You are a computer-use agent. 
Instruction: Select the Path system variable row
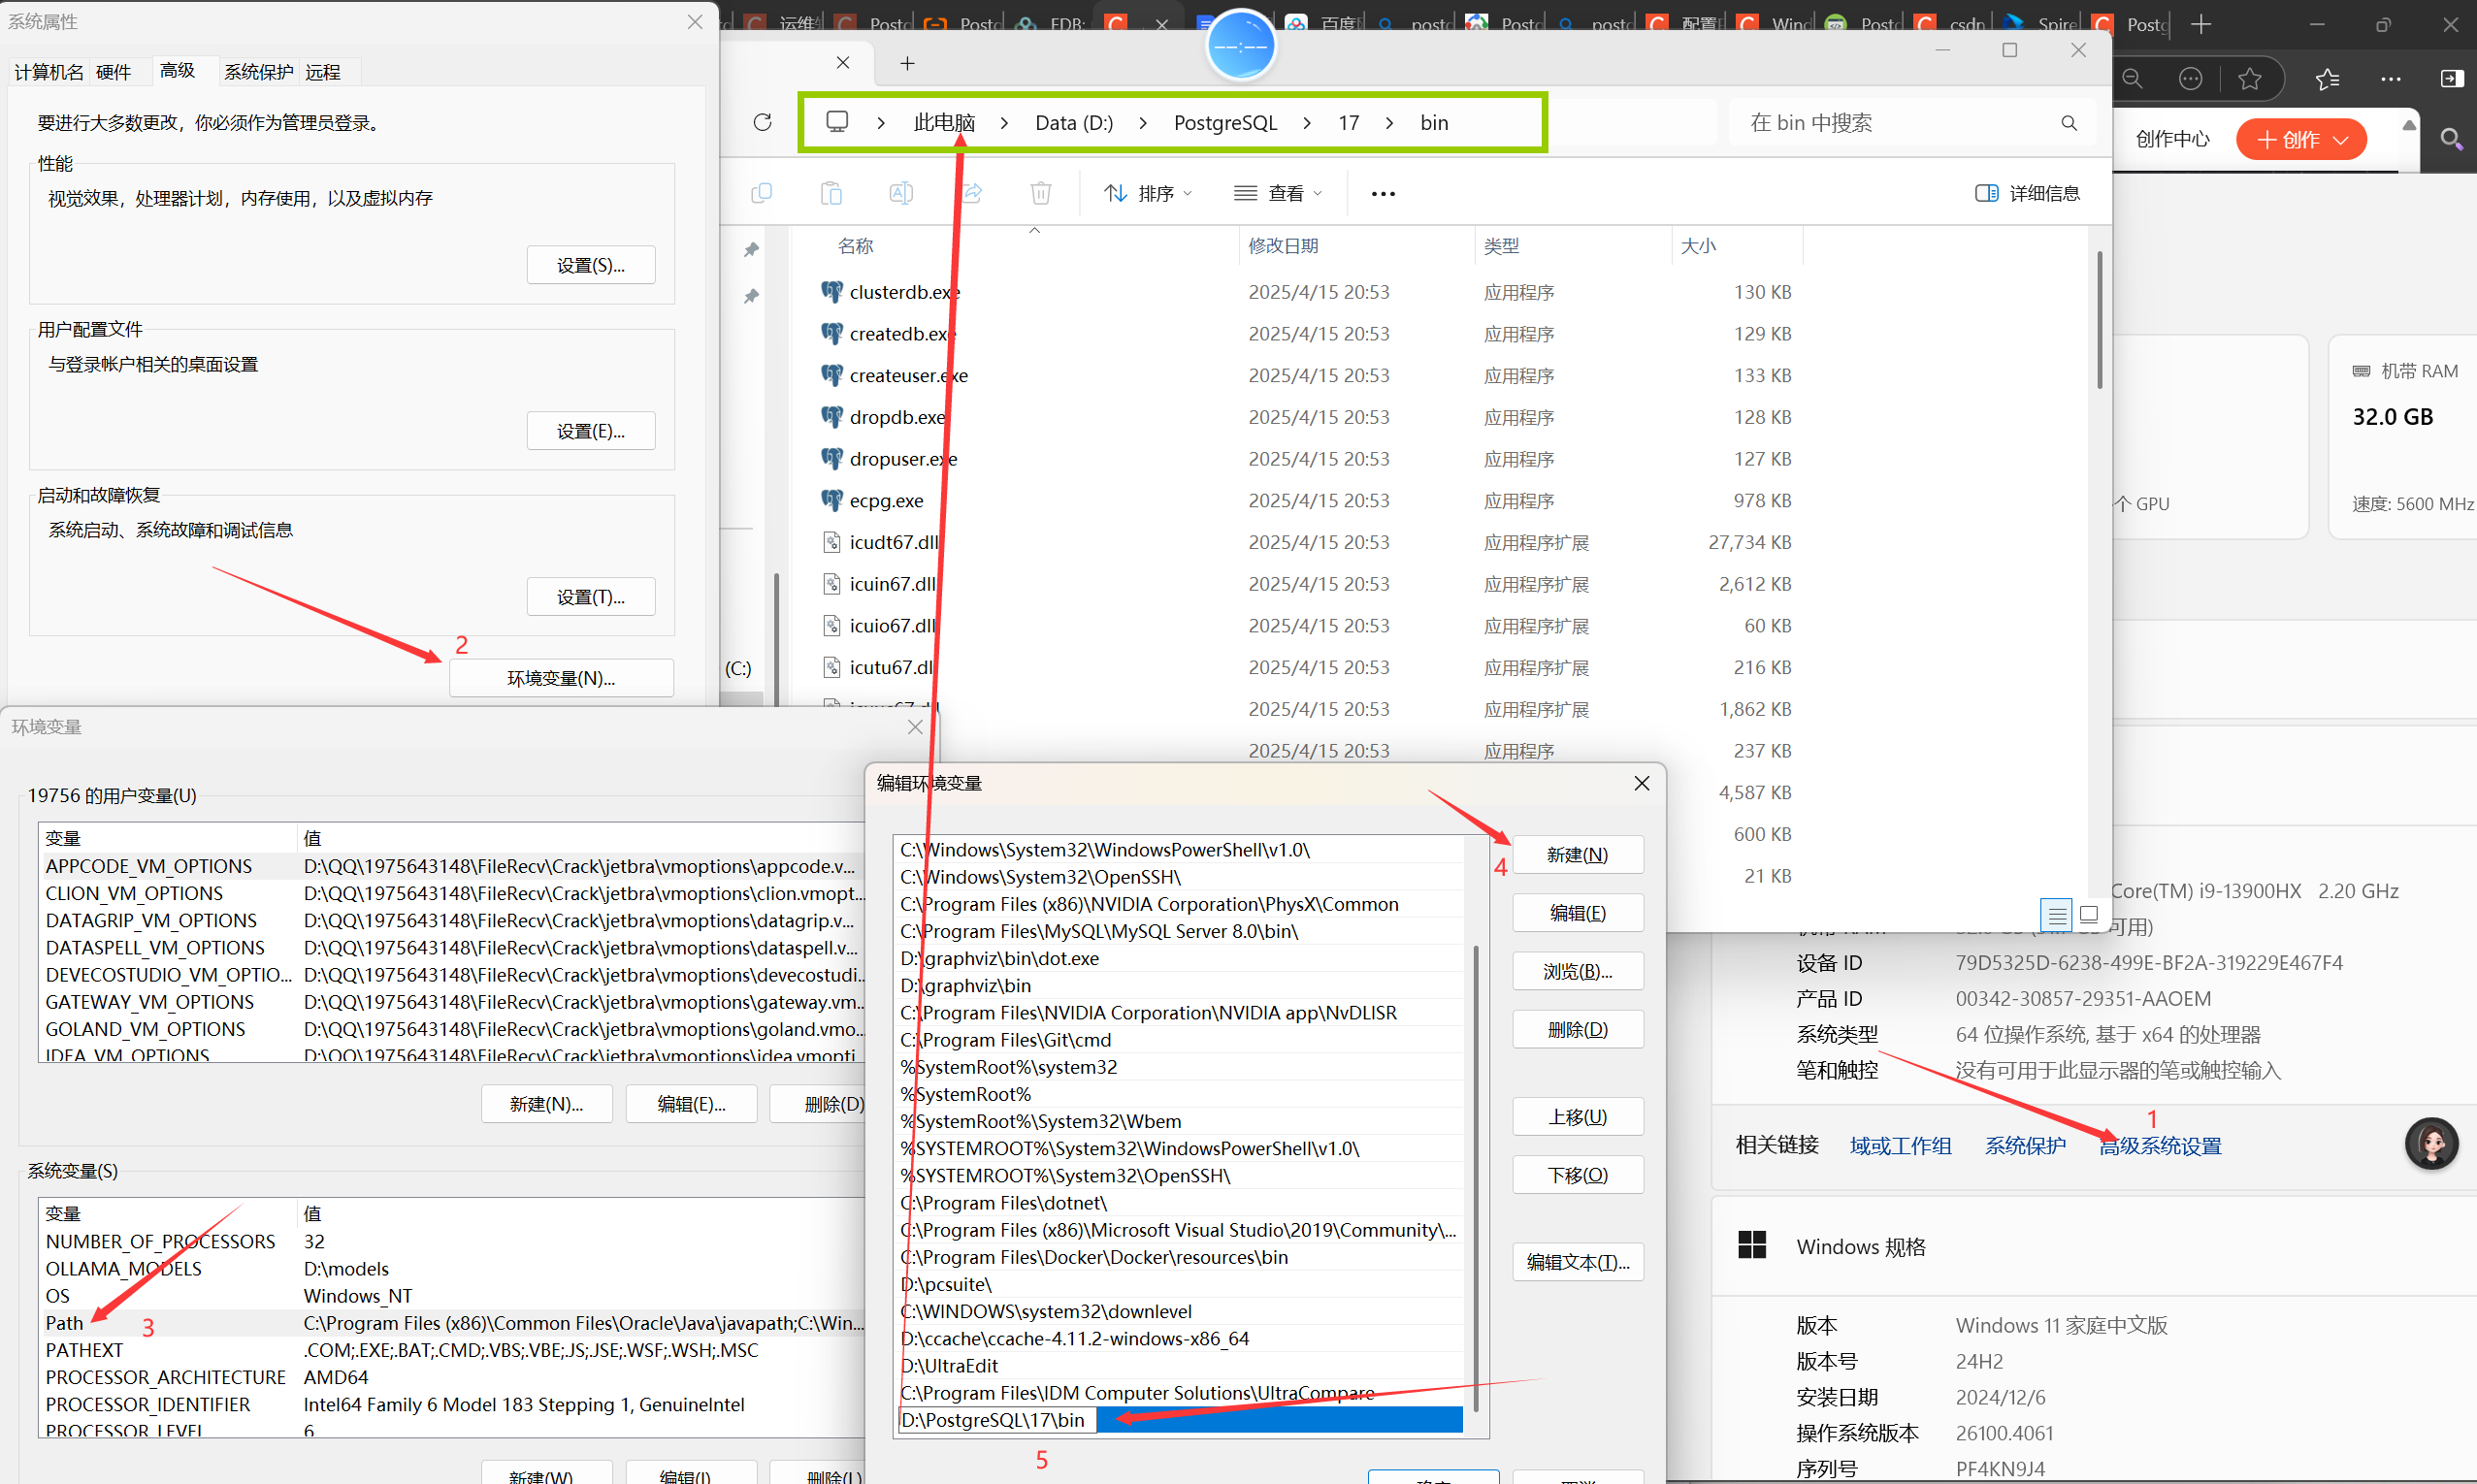tap(65, 1323)
